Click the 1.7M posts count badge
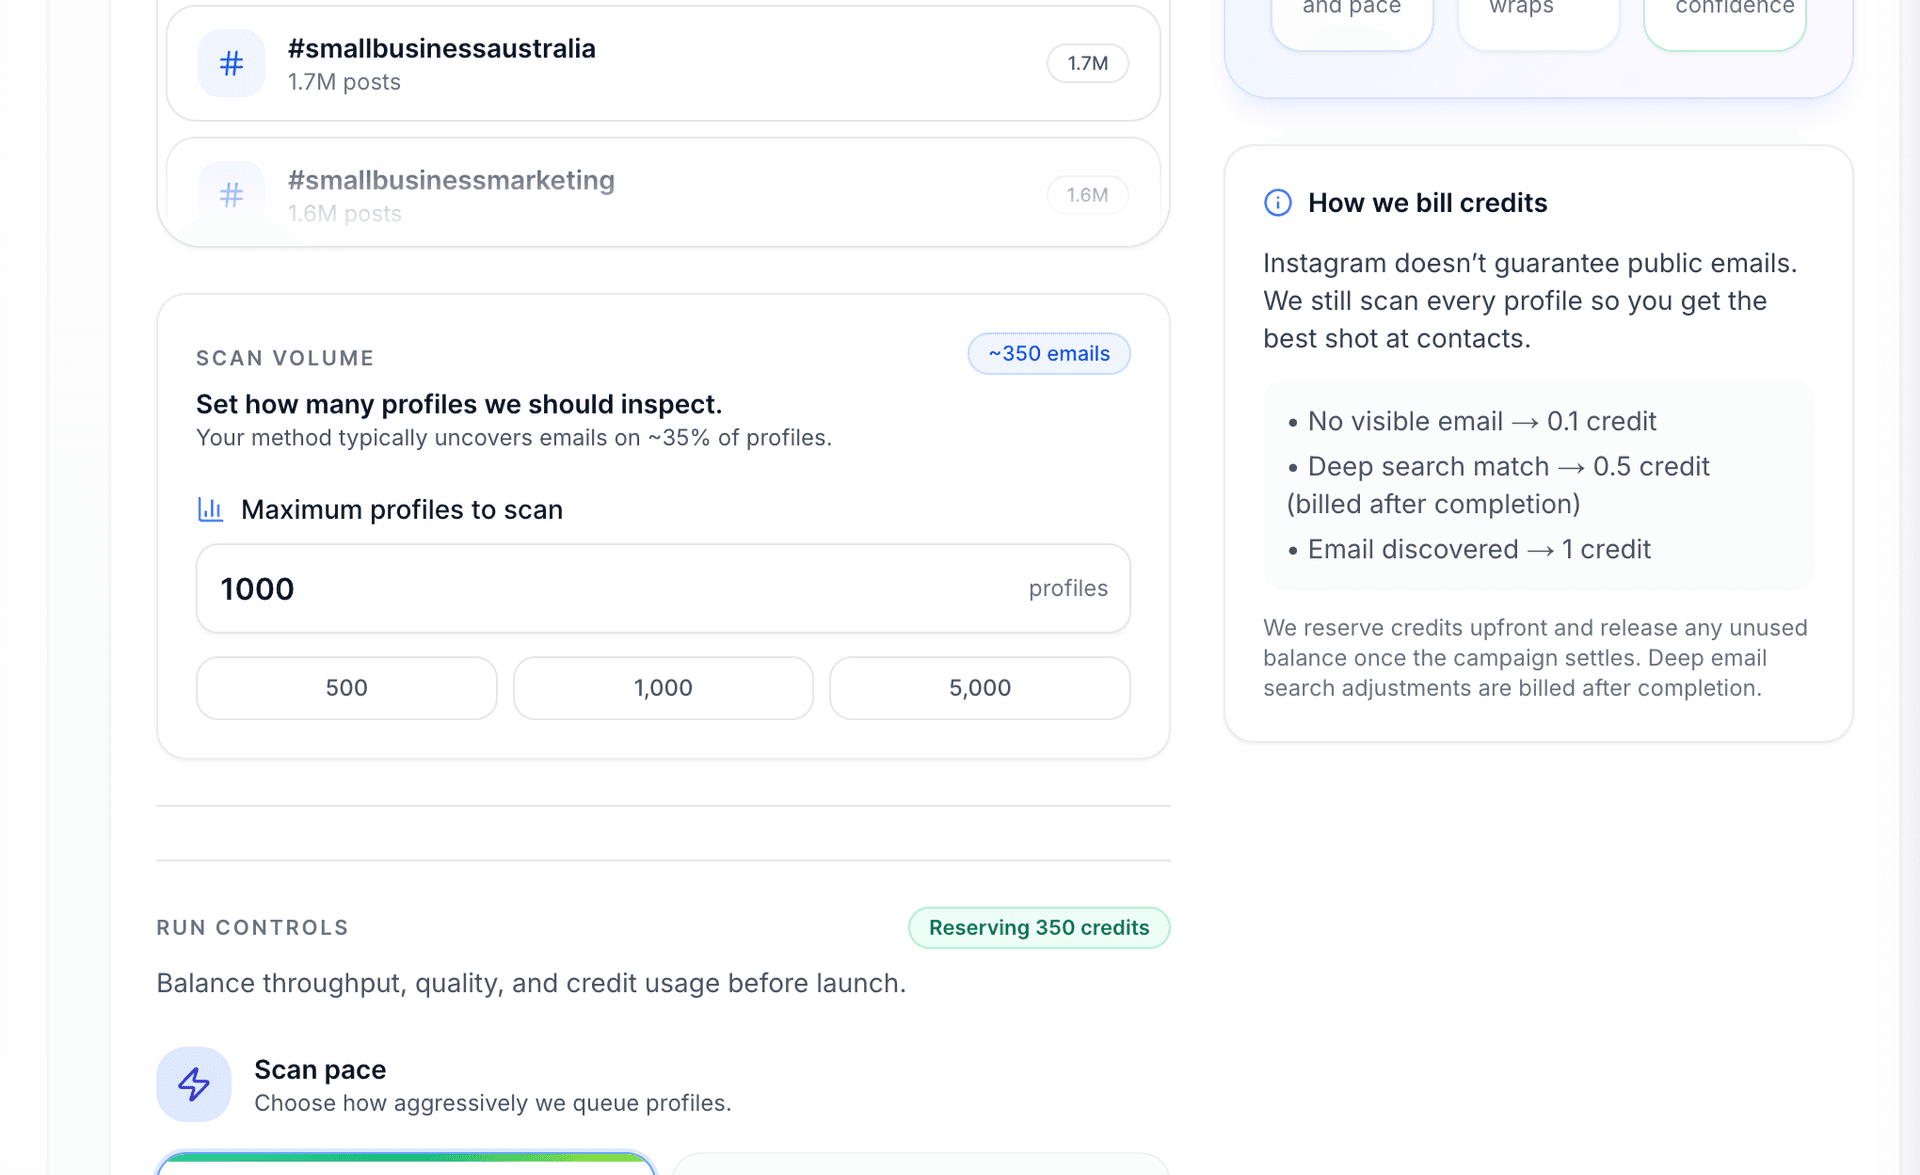This screenshot has height=1175, width=1920. [1087, 64]
